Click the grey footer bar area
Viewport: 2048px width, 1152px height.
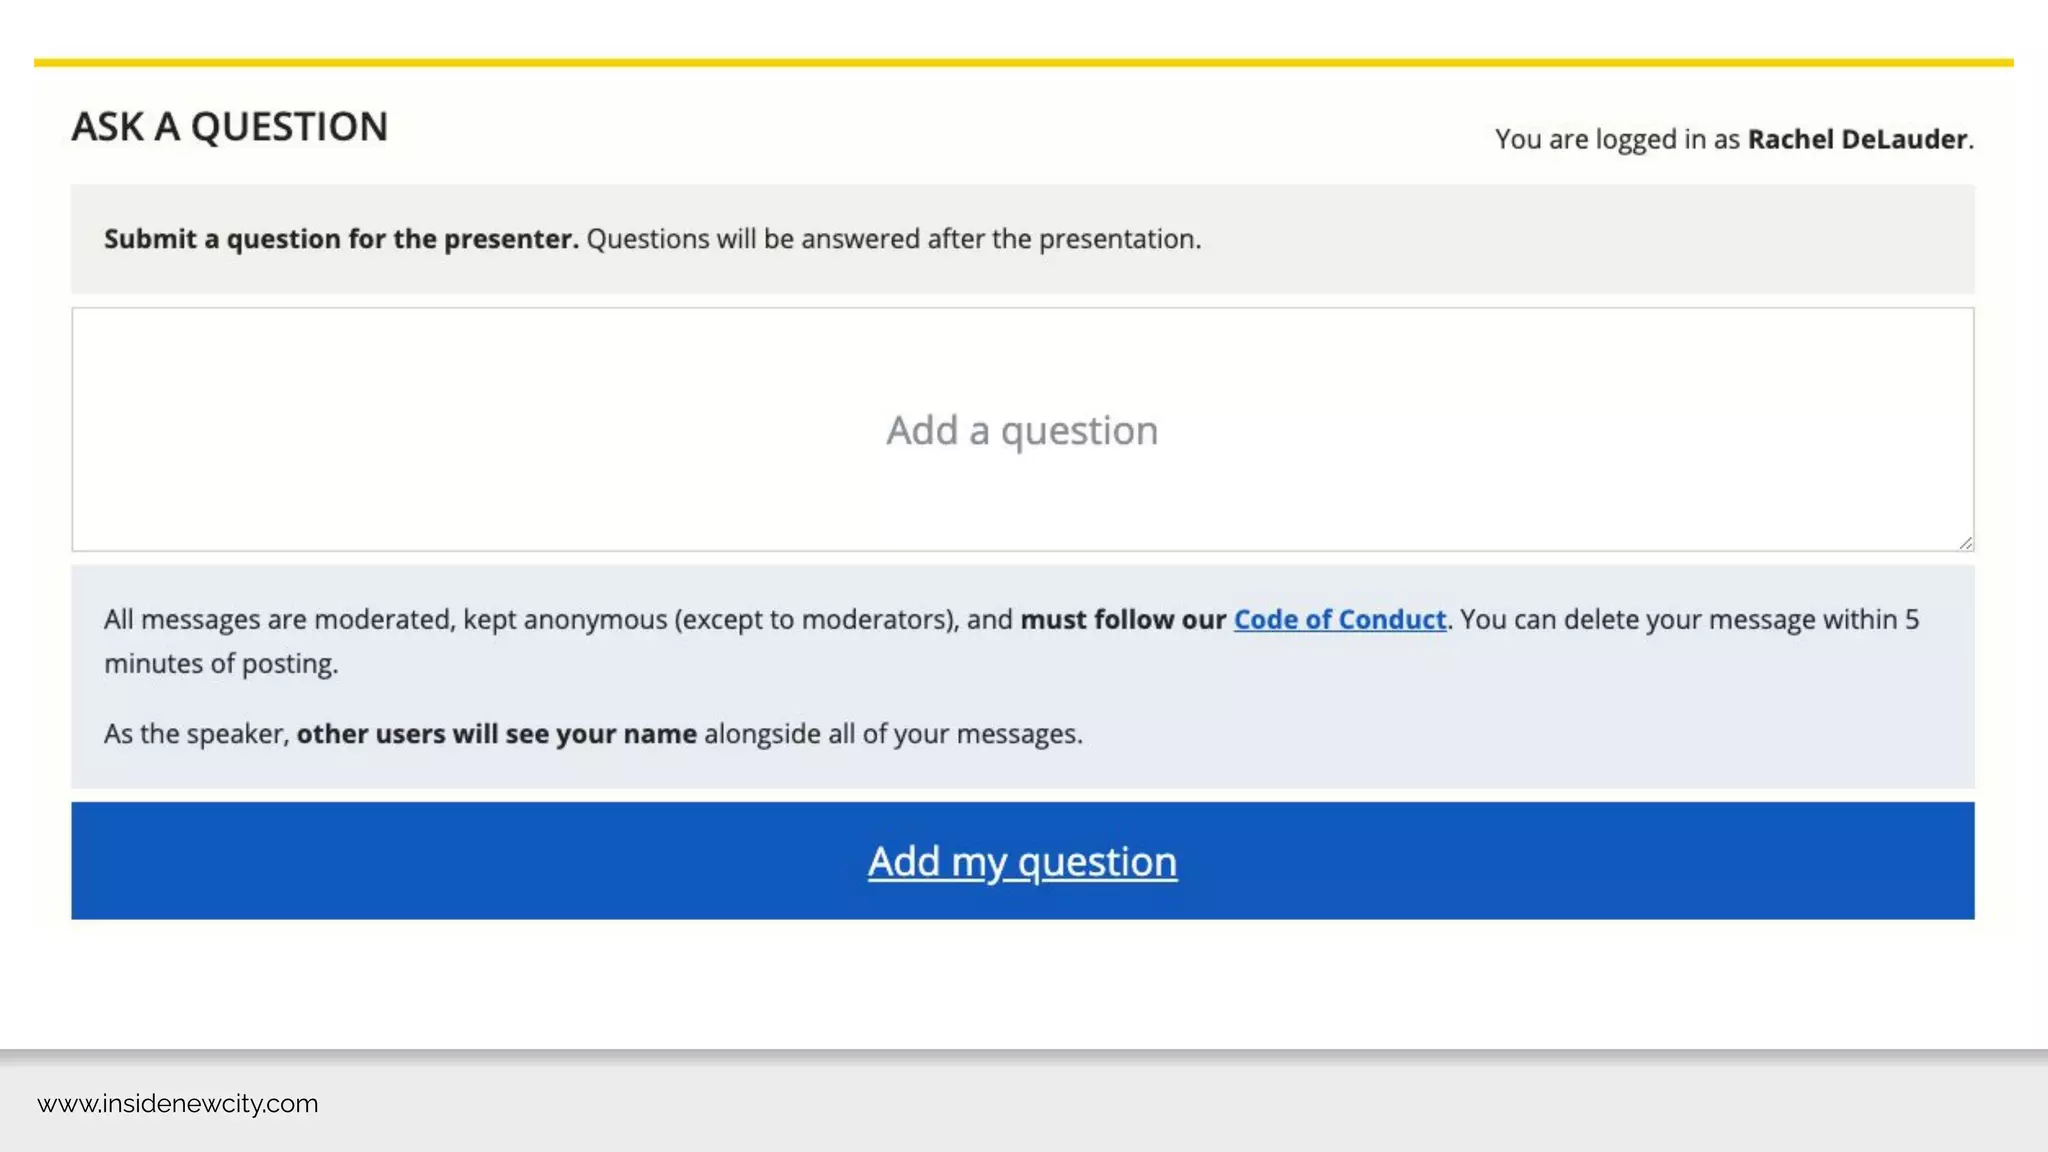point(1200,1104)
